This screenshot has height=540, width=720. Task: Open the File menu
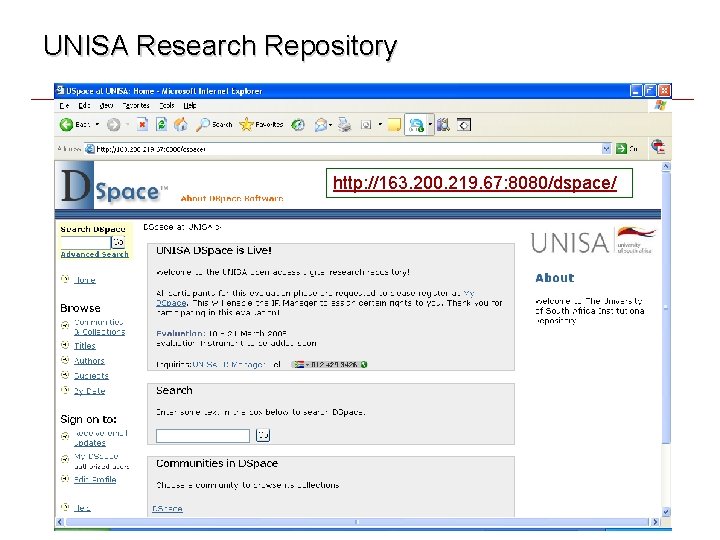(x=64, y=106)
